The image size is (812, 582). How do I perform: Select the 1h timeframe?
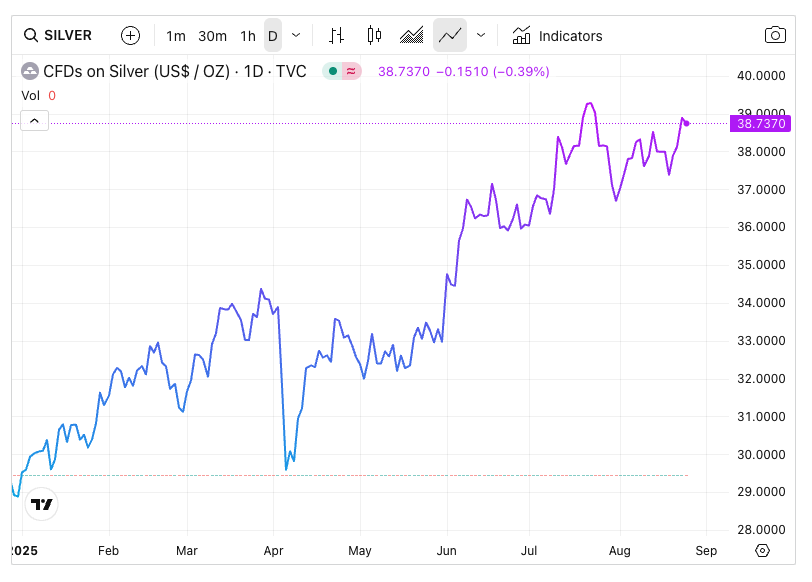(x=248, y=36)
